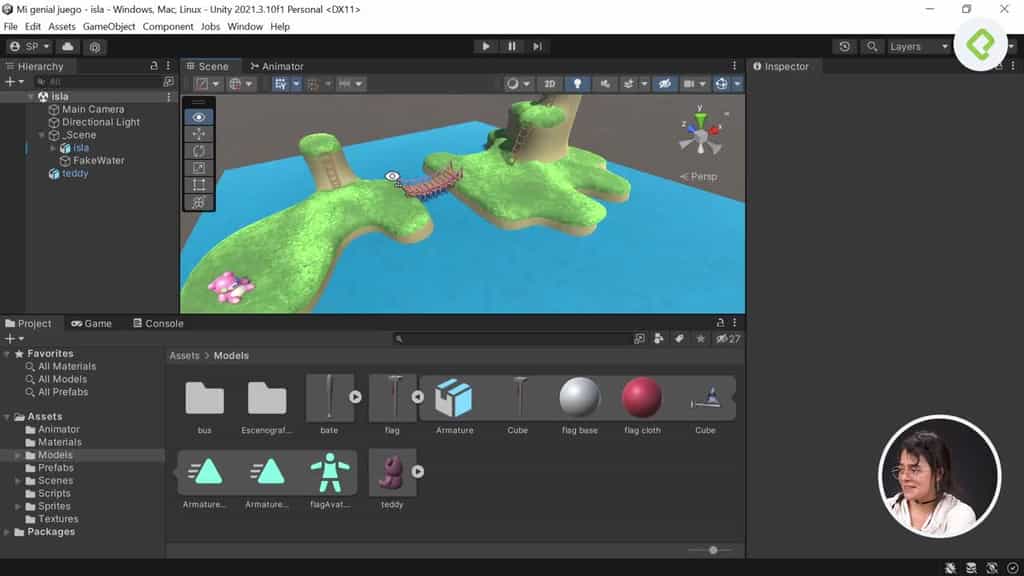1024x576 pixels.
Task: Select the Move tool in the Scene overlay
Action: [x=199, y=133]
